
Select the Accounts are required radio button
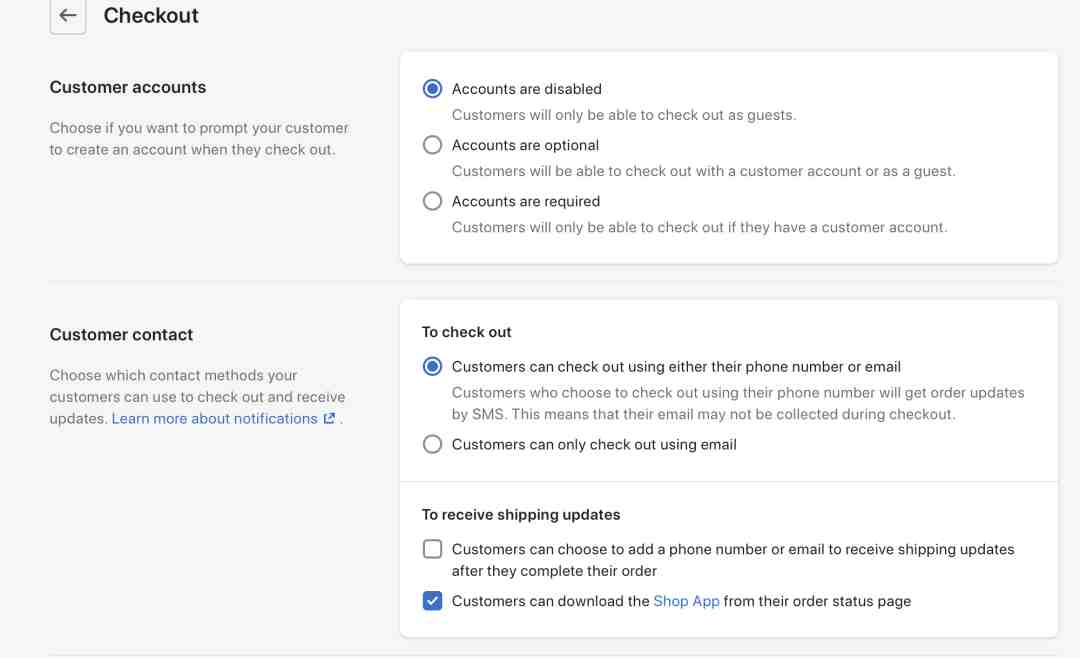point(432,201)
